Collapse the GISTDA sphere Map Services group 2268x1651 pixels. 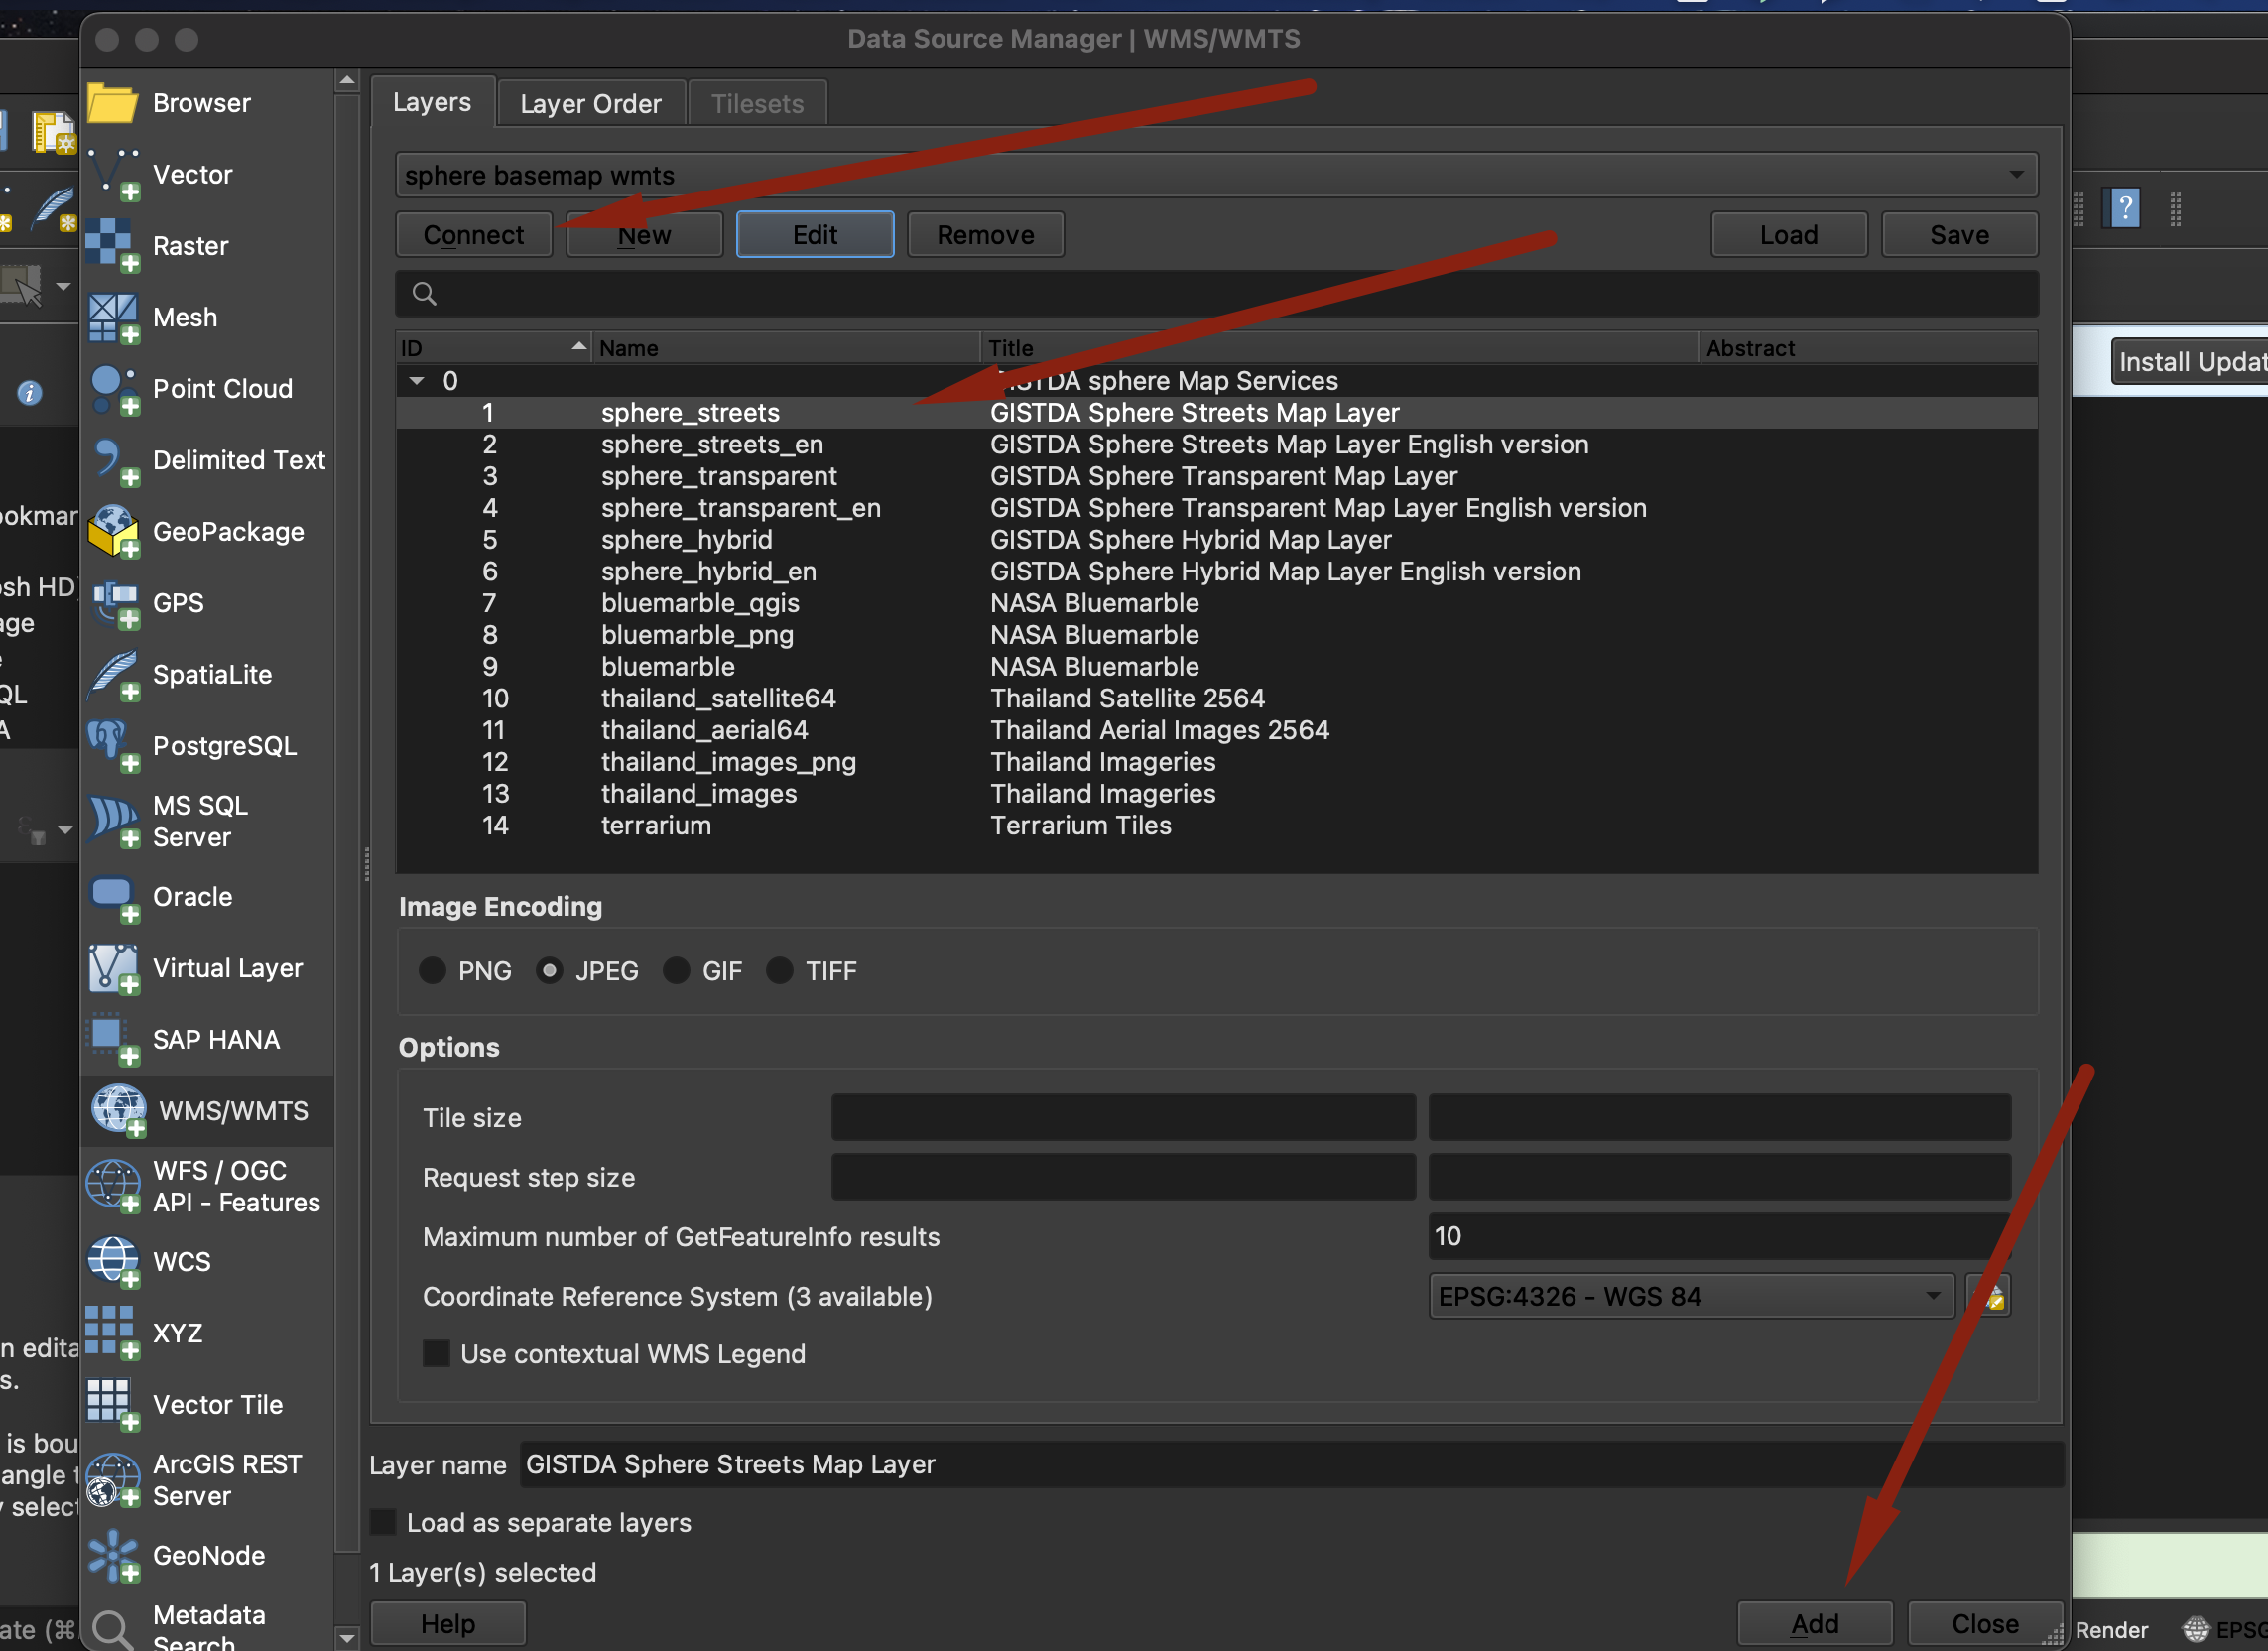pyautogui.click(x=417, y=380)
